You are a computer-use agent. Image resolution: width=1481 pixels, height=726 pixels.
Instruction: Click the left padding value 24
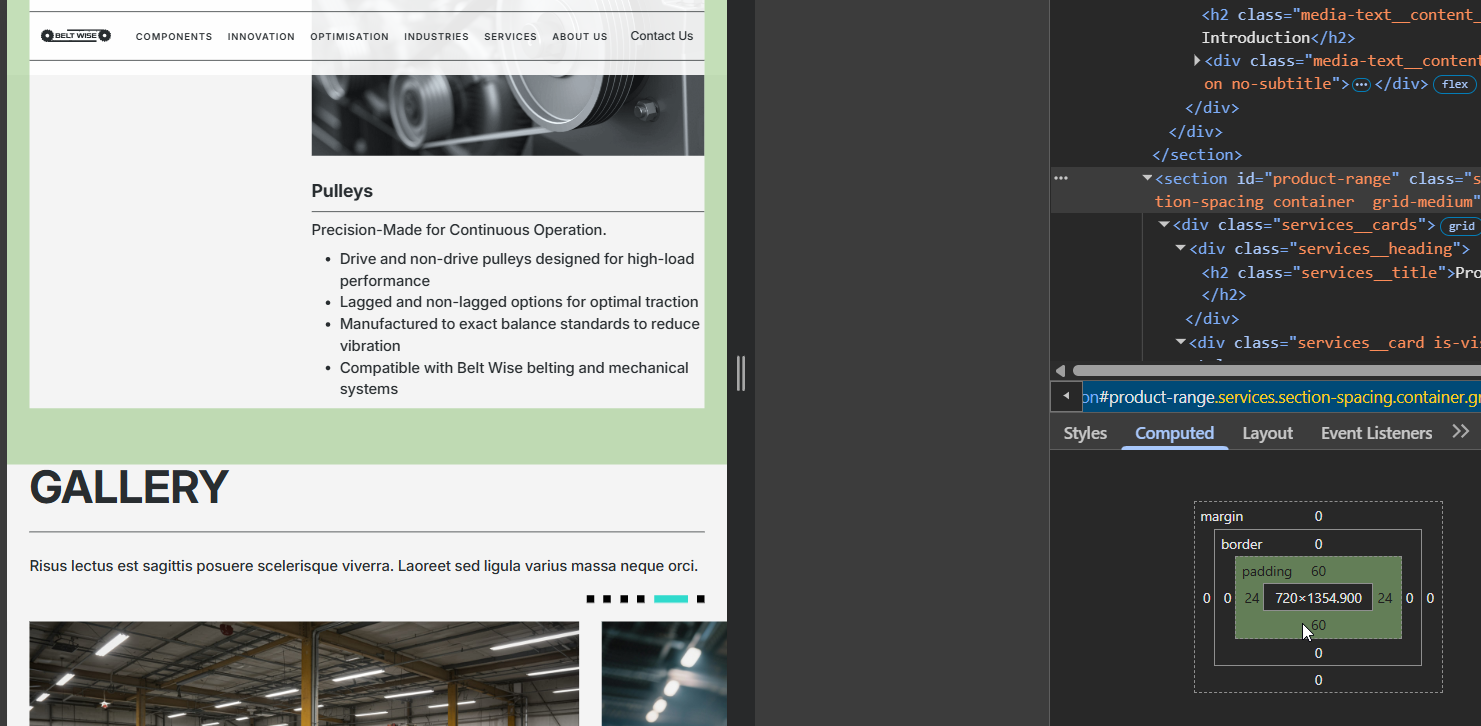[1252, 598]
